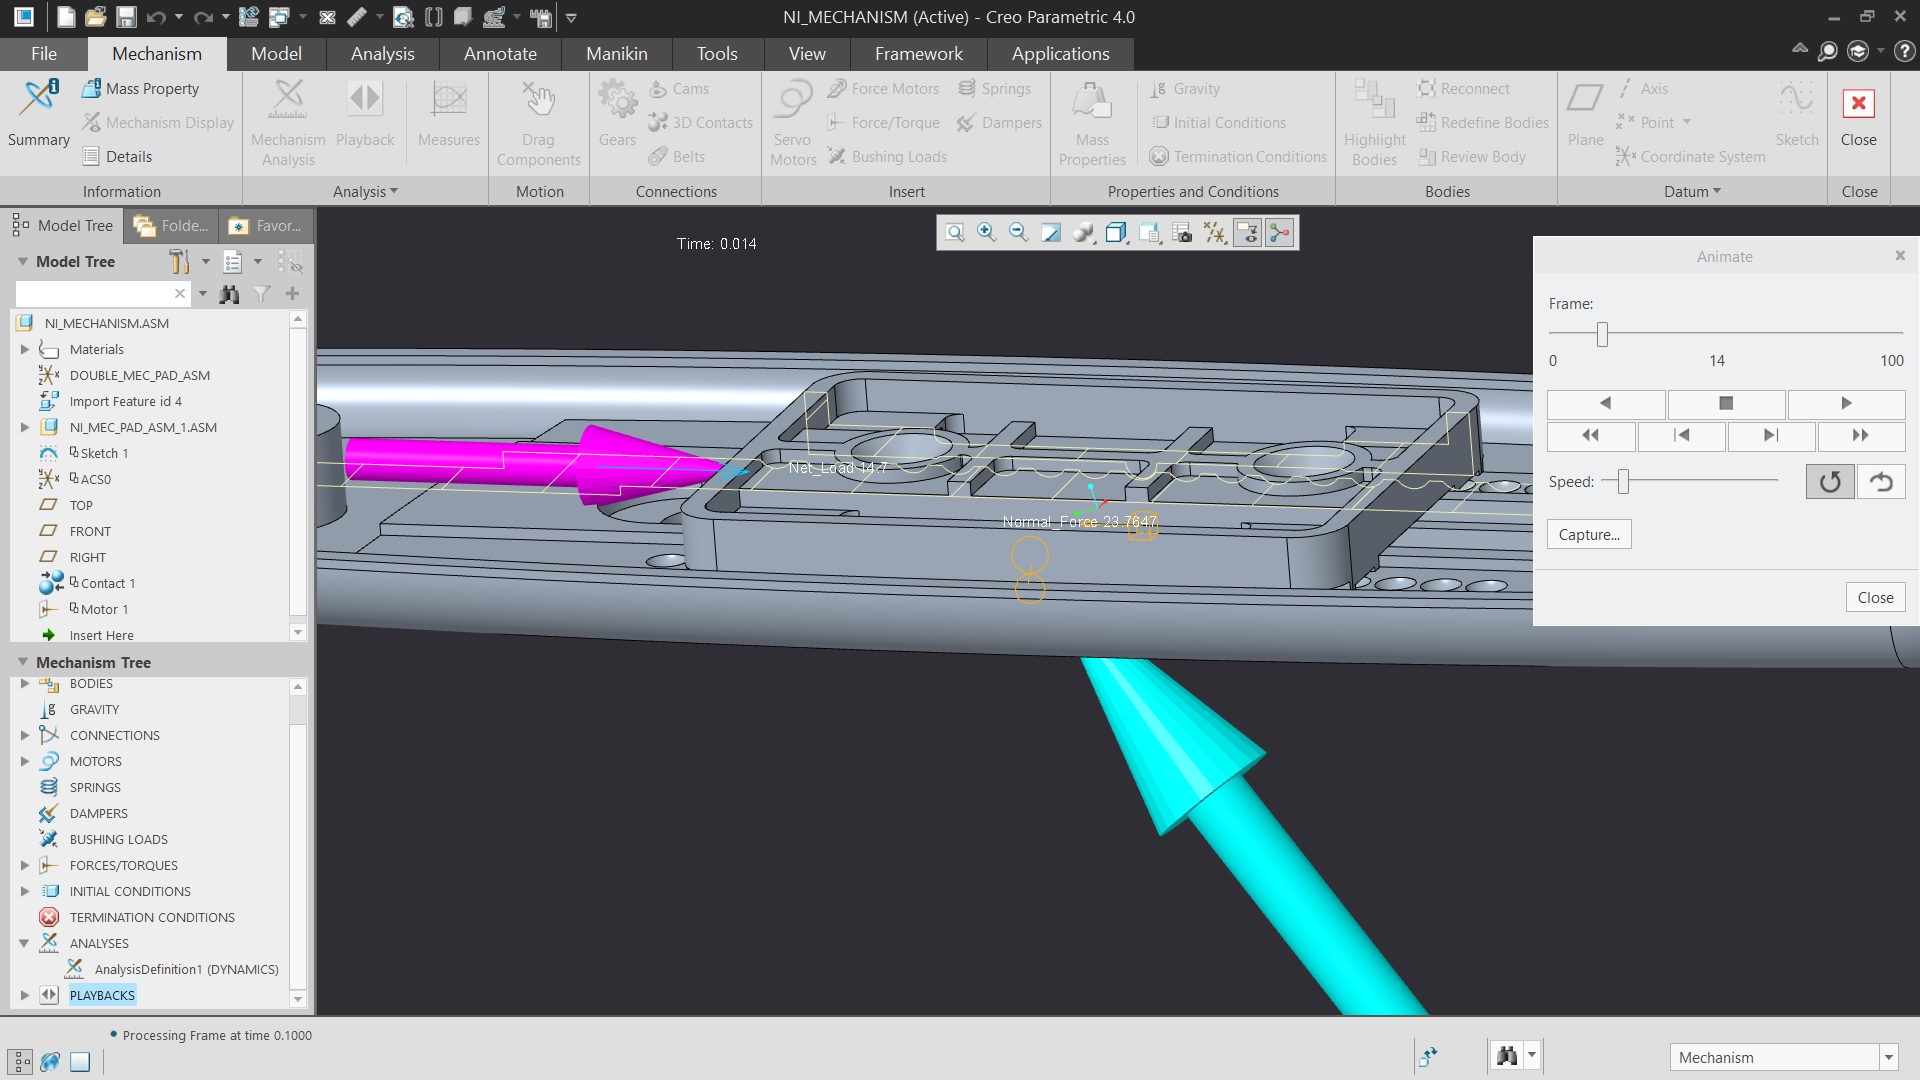Open the Mechanism selection filter dropdown
Viewport: 1920px width, 1080px height.
pyautogui.click(x=1888, y=1057)
